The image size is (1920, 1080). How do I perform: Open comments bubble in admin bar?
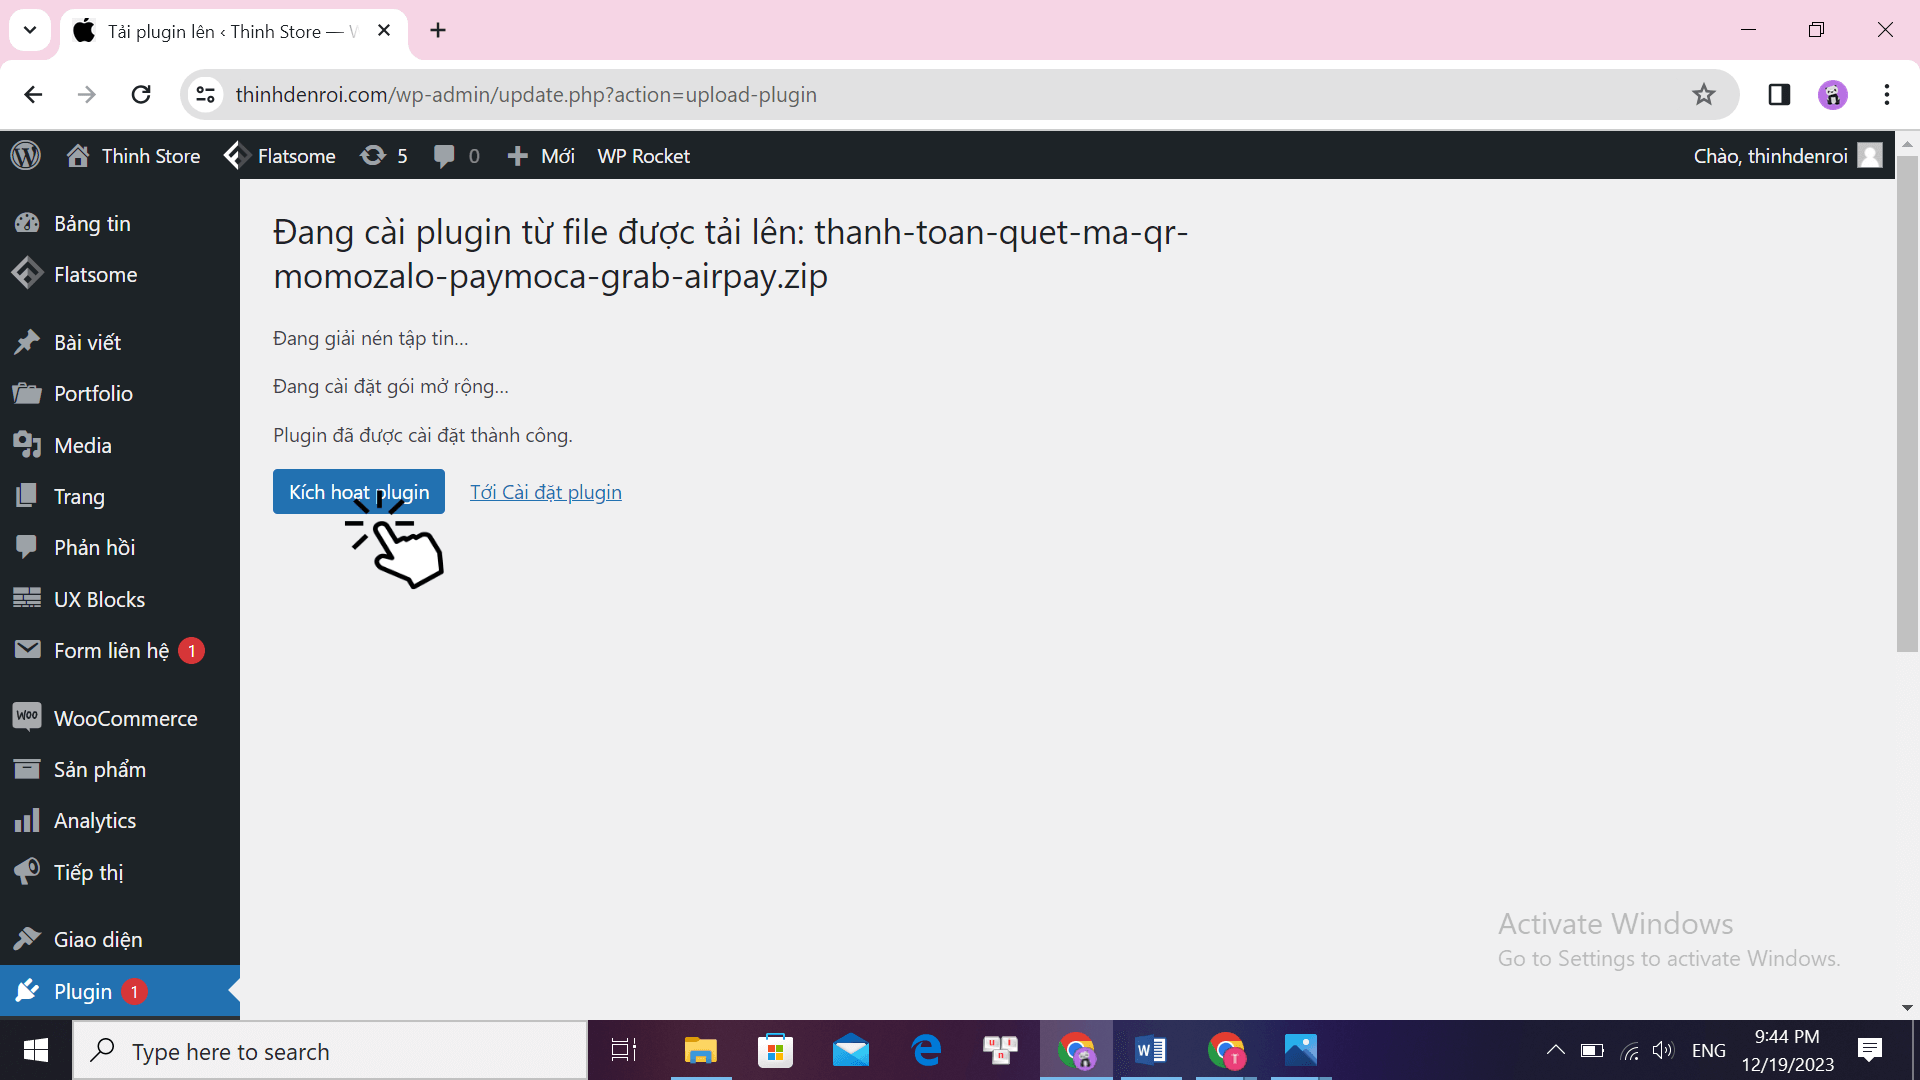click(456, 156)
